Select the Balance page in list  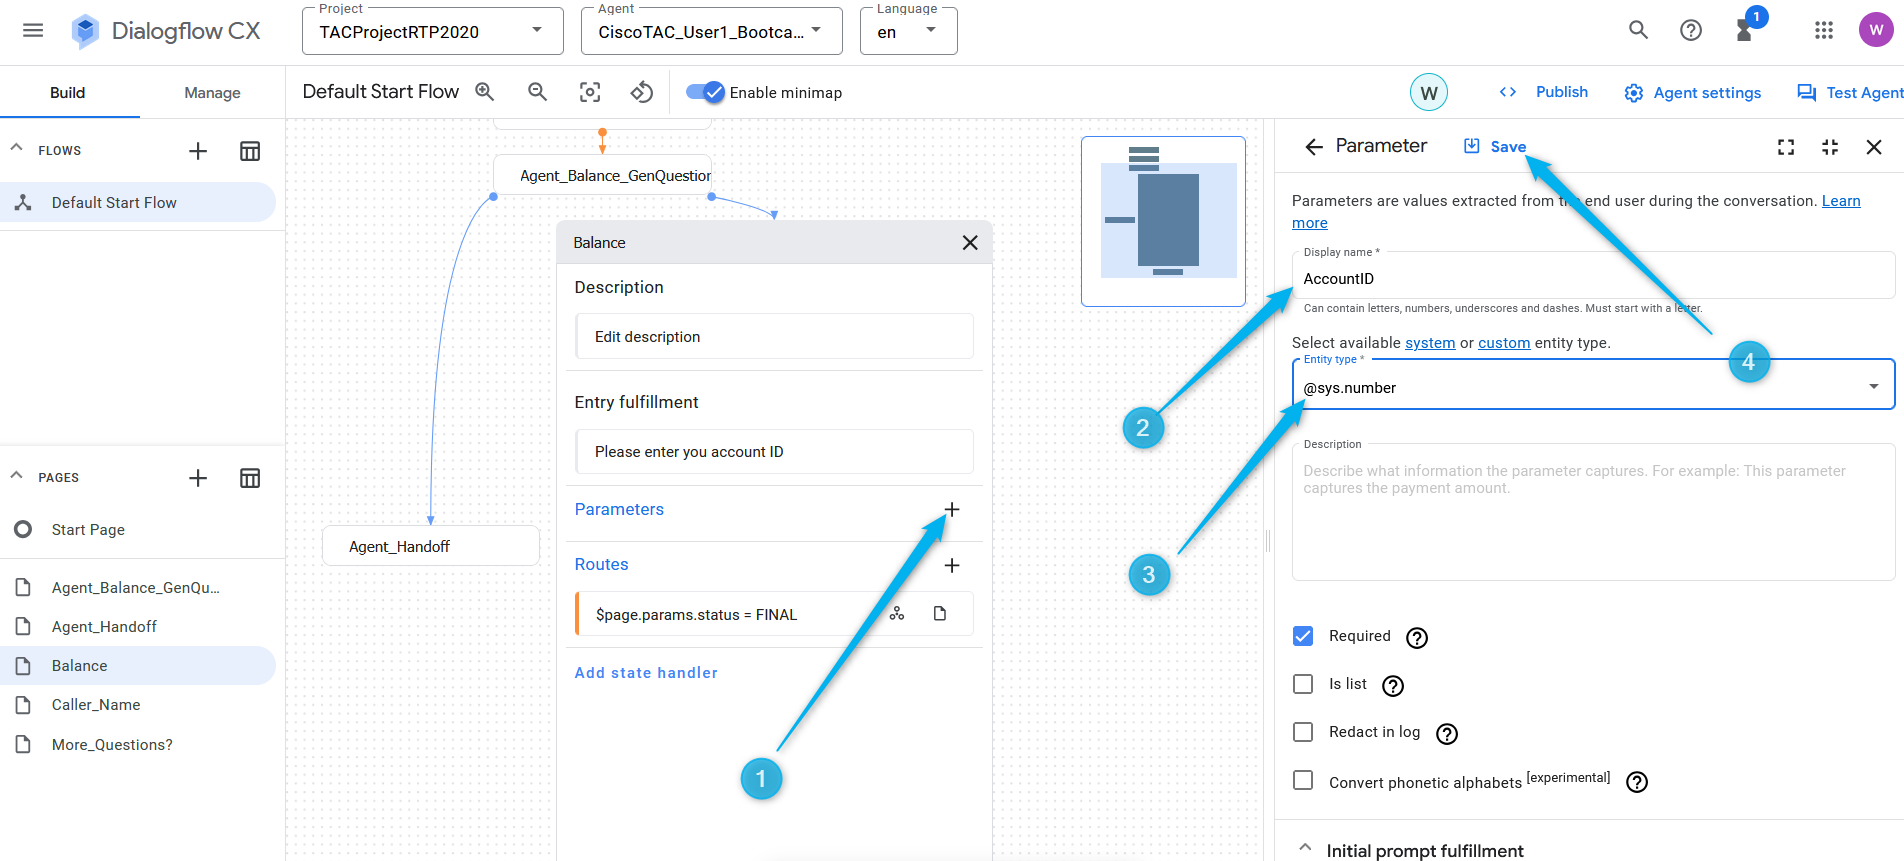138,666
